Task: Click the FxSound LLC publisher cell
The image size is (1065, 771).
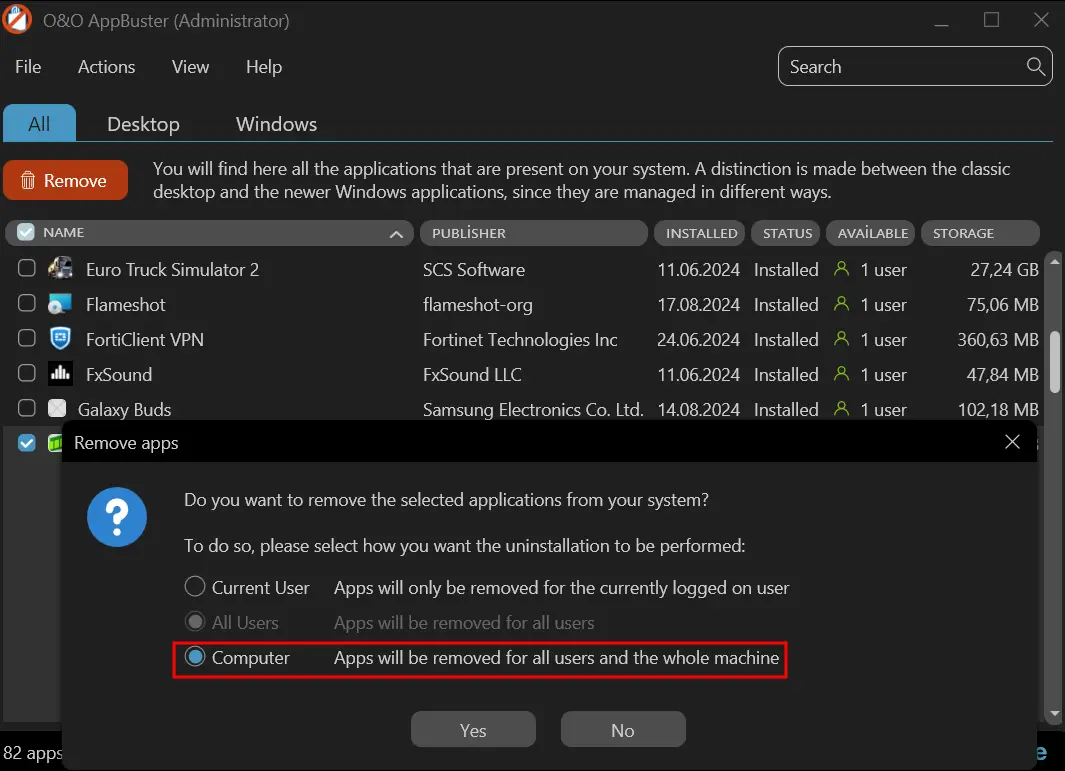Action: pos(472,374)
